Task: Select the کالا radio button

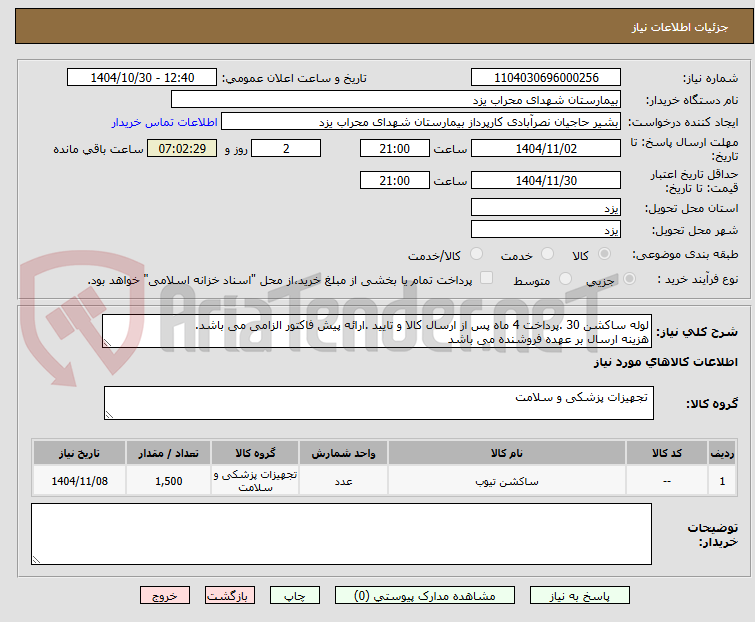Action: click(x=604, y=254)
